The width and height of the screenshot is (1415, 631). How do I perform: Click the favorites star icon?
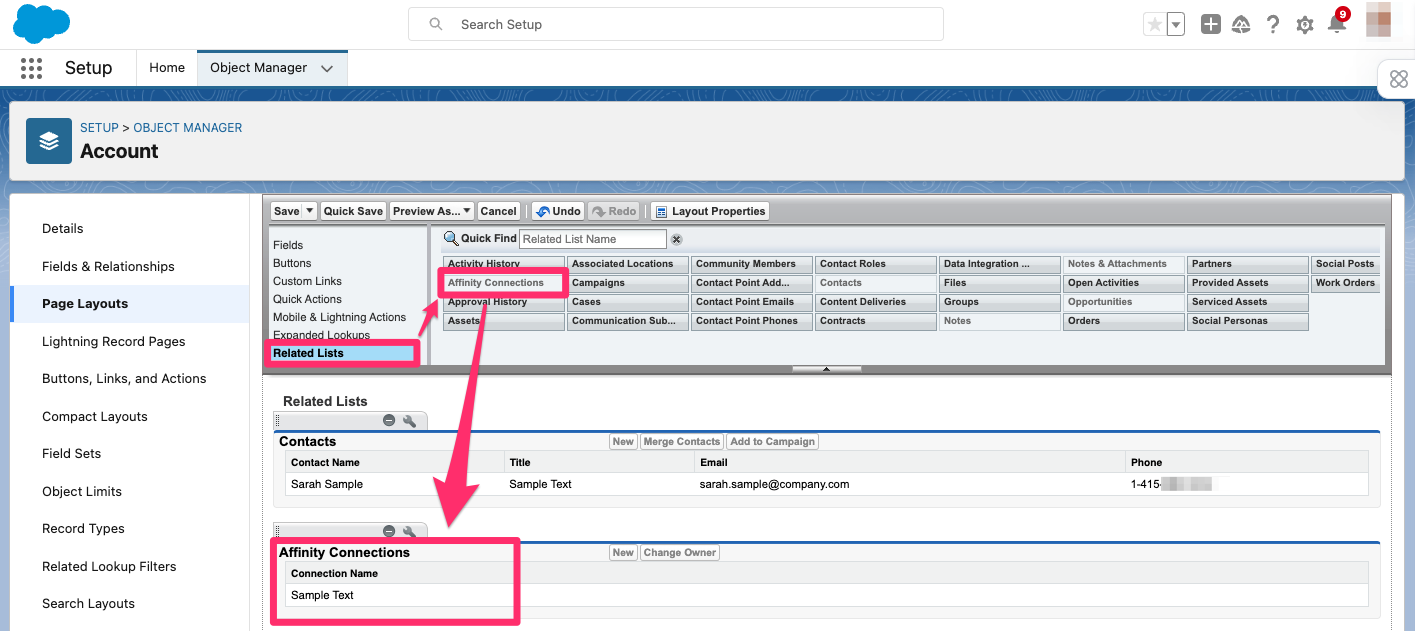pos(1156,24)
